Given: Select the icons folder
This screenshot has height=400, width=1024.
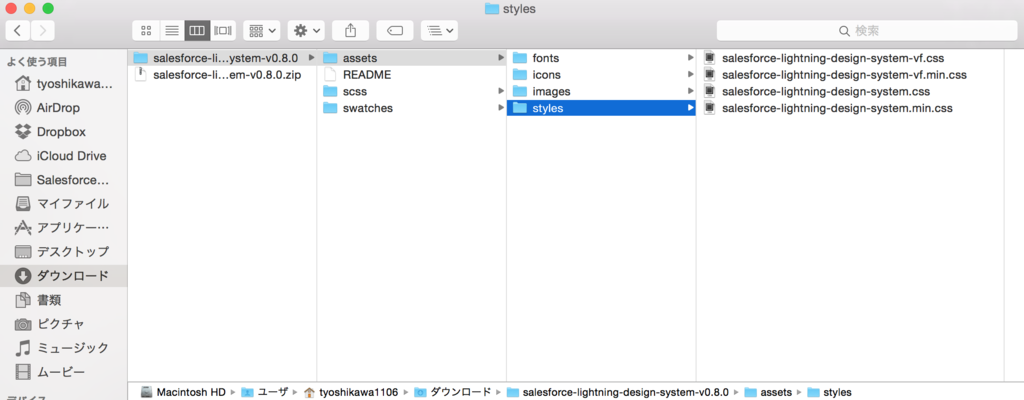Looking at the screenshot, I should click(x=601, y=75).
